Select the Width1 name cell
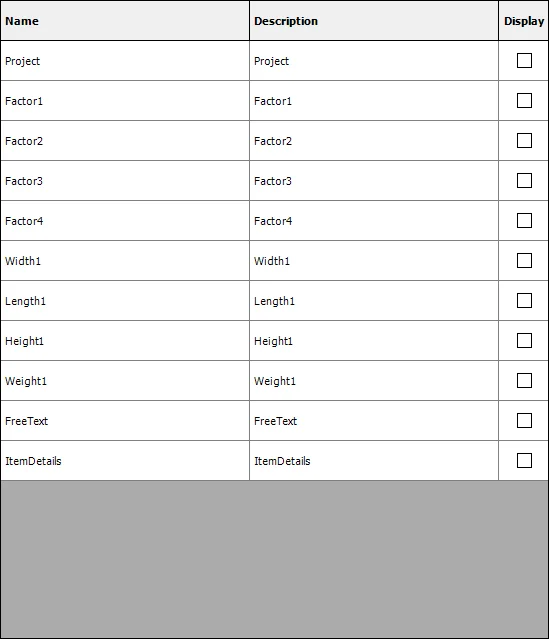 point(125,260)
